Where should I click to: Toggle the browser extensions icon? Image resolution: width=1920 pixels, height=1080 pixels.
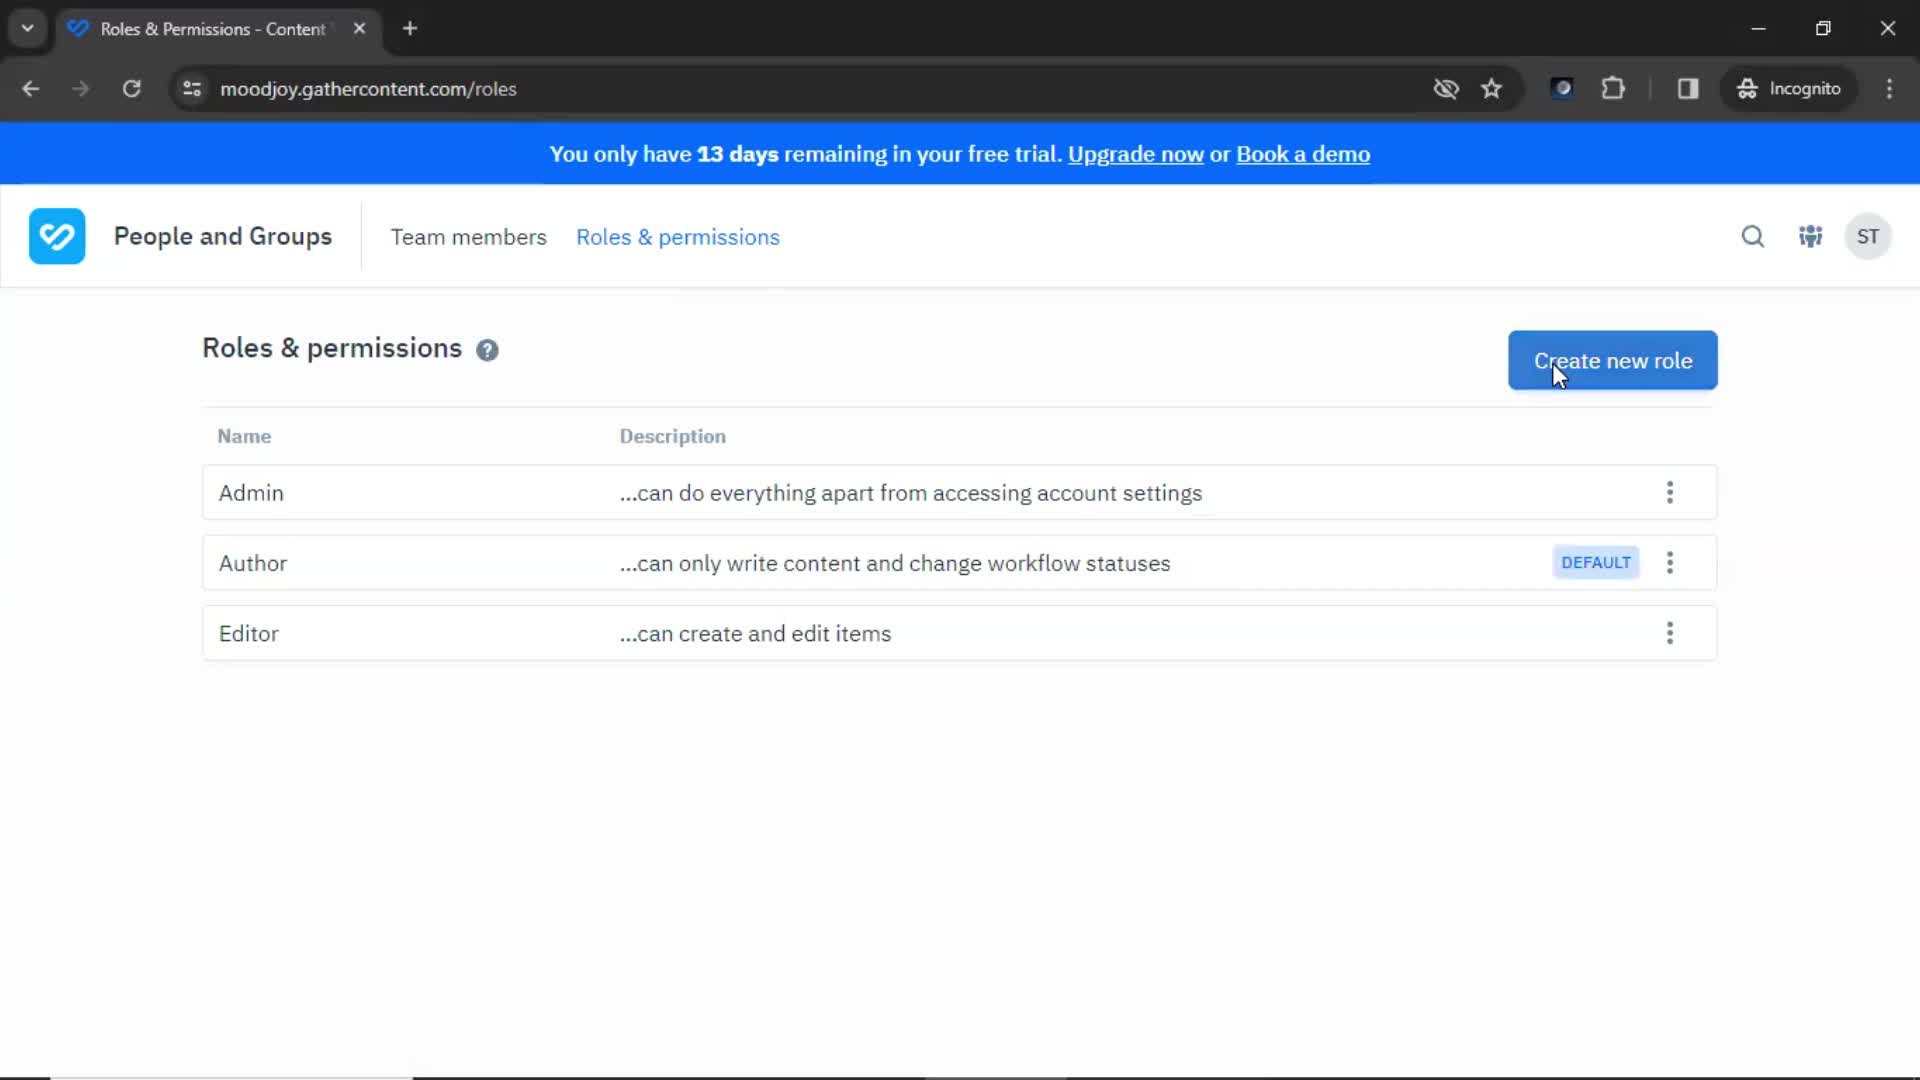point(1614,88)
